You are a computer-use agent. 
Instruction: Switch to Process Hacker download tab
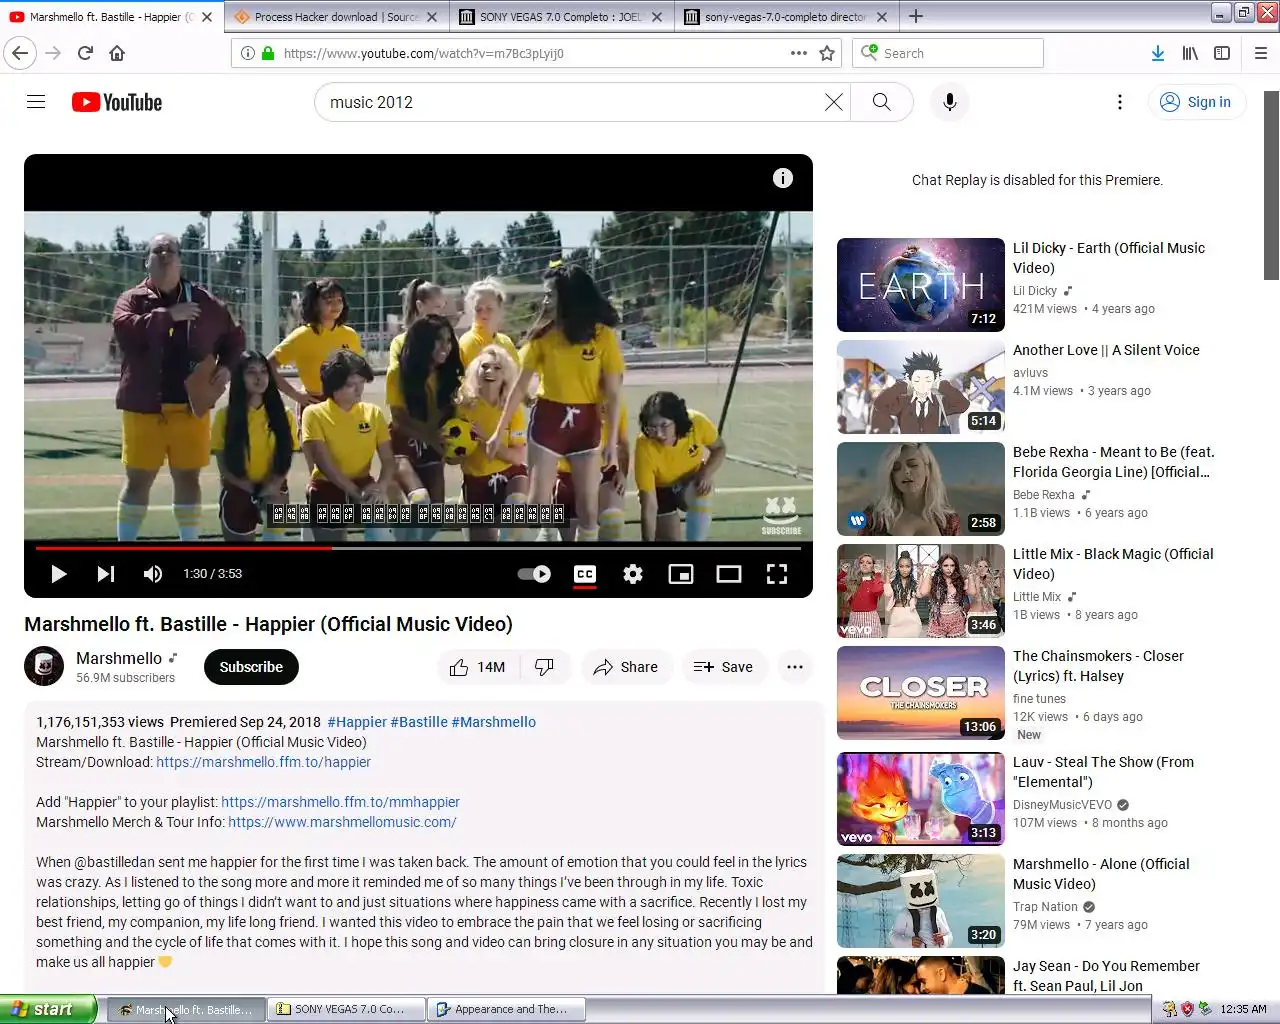tap(335, 17)
